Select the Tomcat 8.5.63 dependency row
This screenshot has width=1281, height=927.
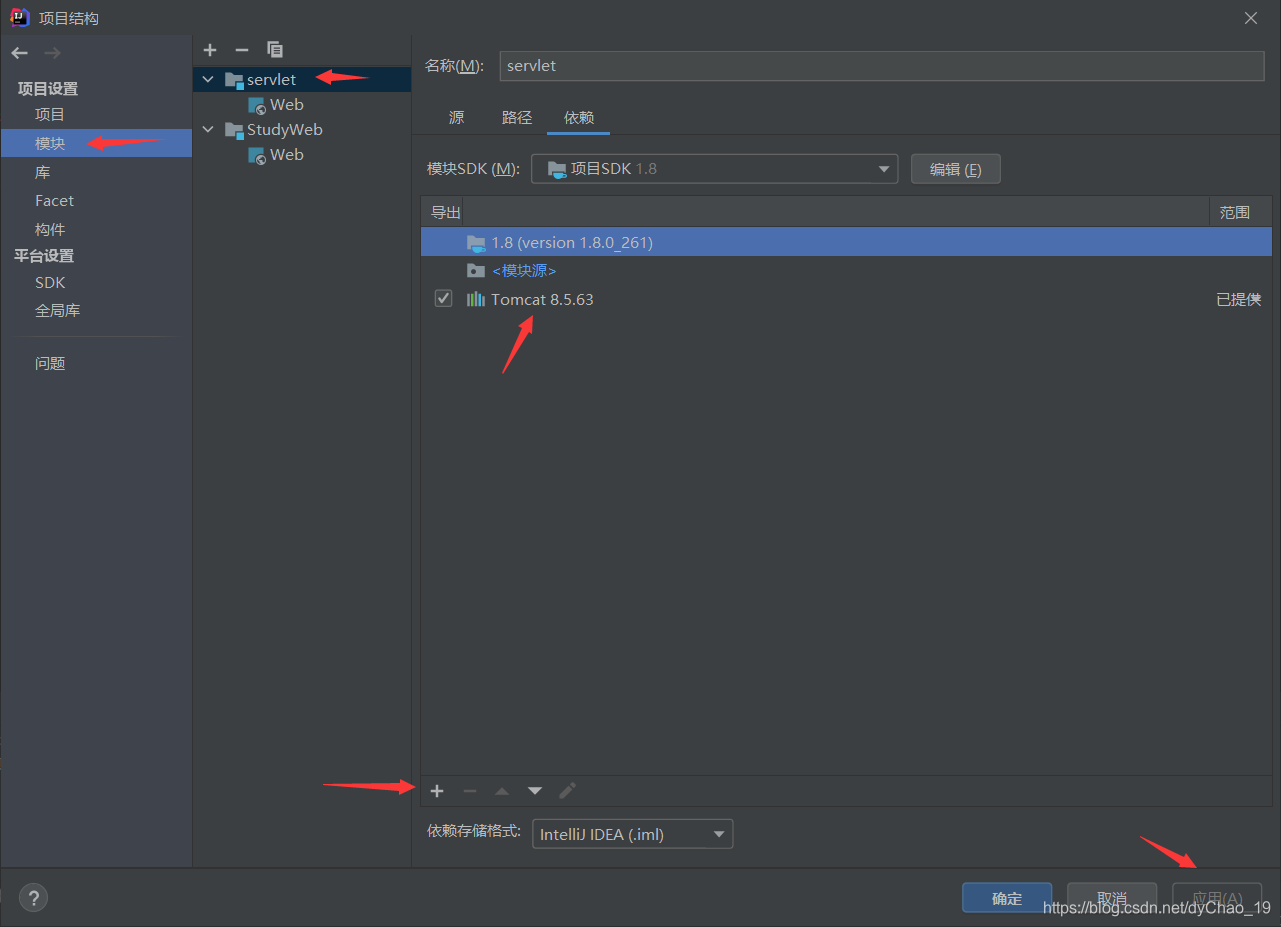coord(846,299)
